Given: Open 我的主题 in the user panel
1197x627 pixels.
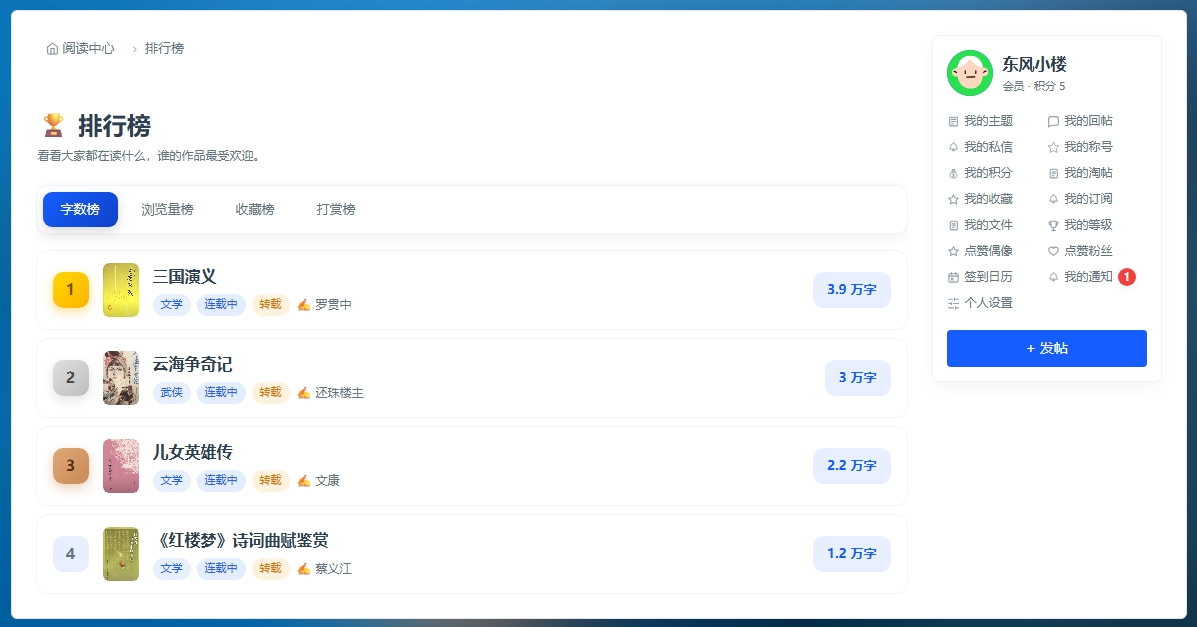Looking at the screenshot, I should (980, 121).
